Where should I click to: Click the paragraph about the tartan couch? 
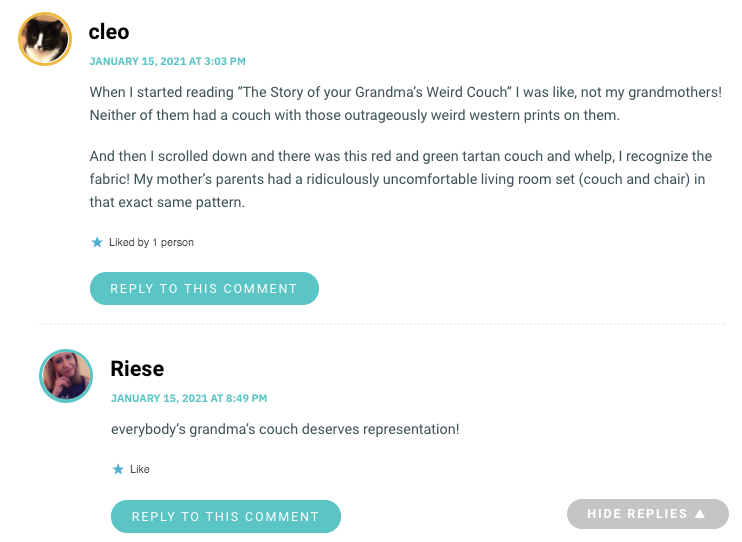(400, 179)
